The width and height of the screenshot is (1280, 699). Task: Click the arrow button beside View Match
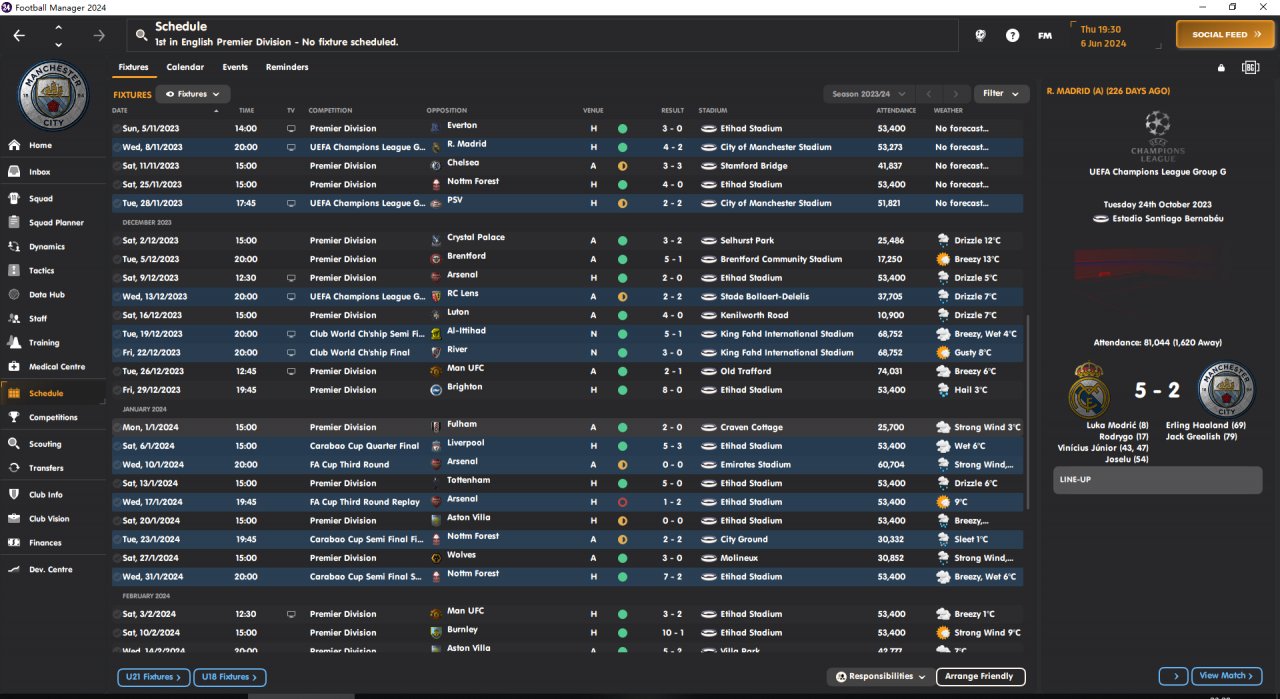point(1173,677)
